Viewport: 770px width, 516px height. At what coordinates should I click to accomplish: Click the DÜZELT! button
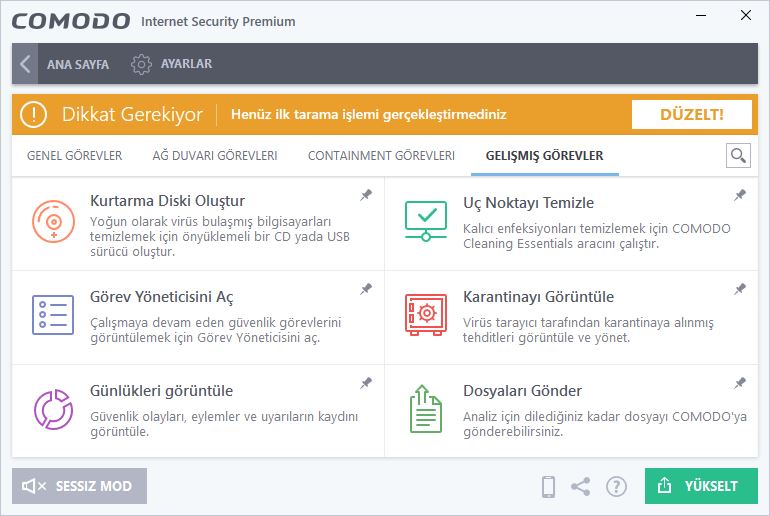pyautogui.click(x=691, y=114)
